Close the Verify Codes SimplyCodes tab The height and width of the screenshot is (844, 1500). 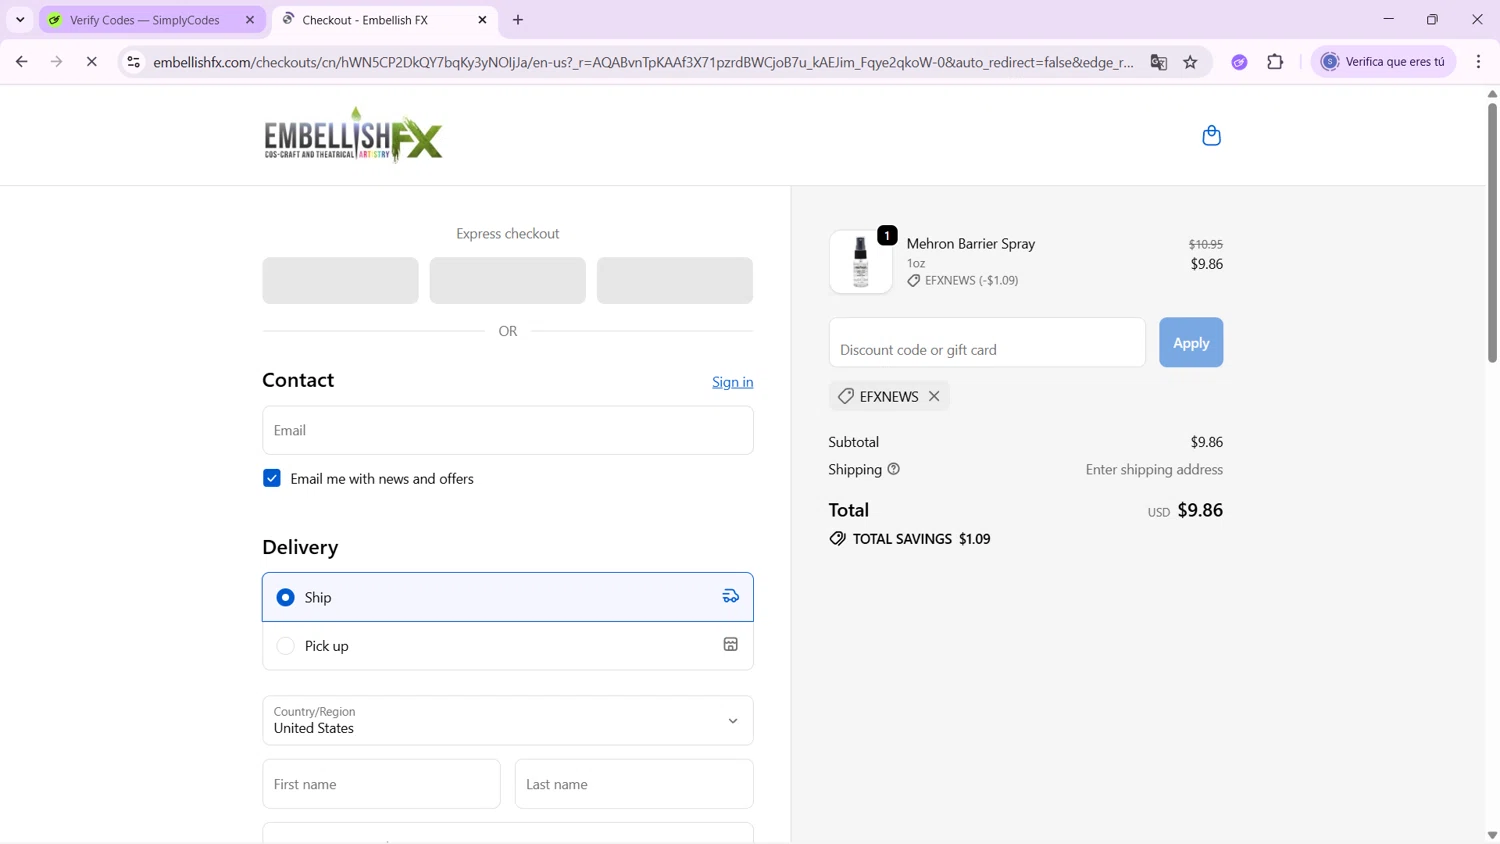pos(250,20)
